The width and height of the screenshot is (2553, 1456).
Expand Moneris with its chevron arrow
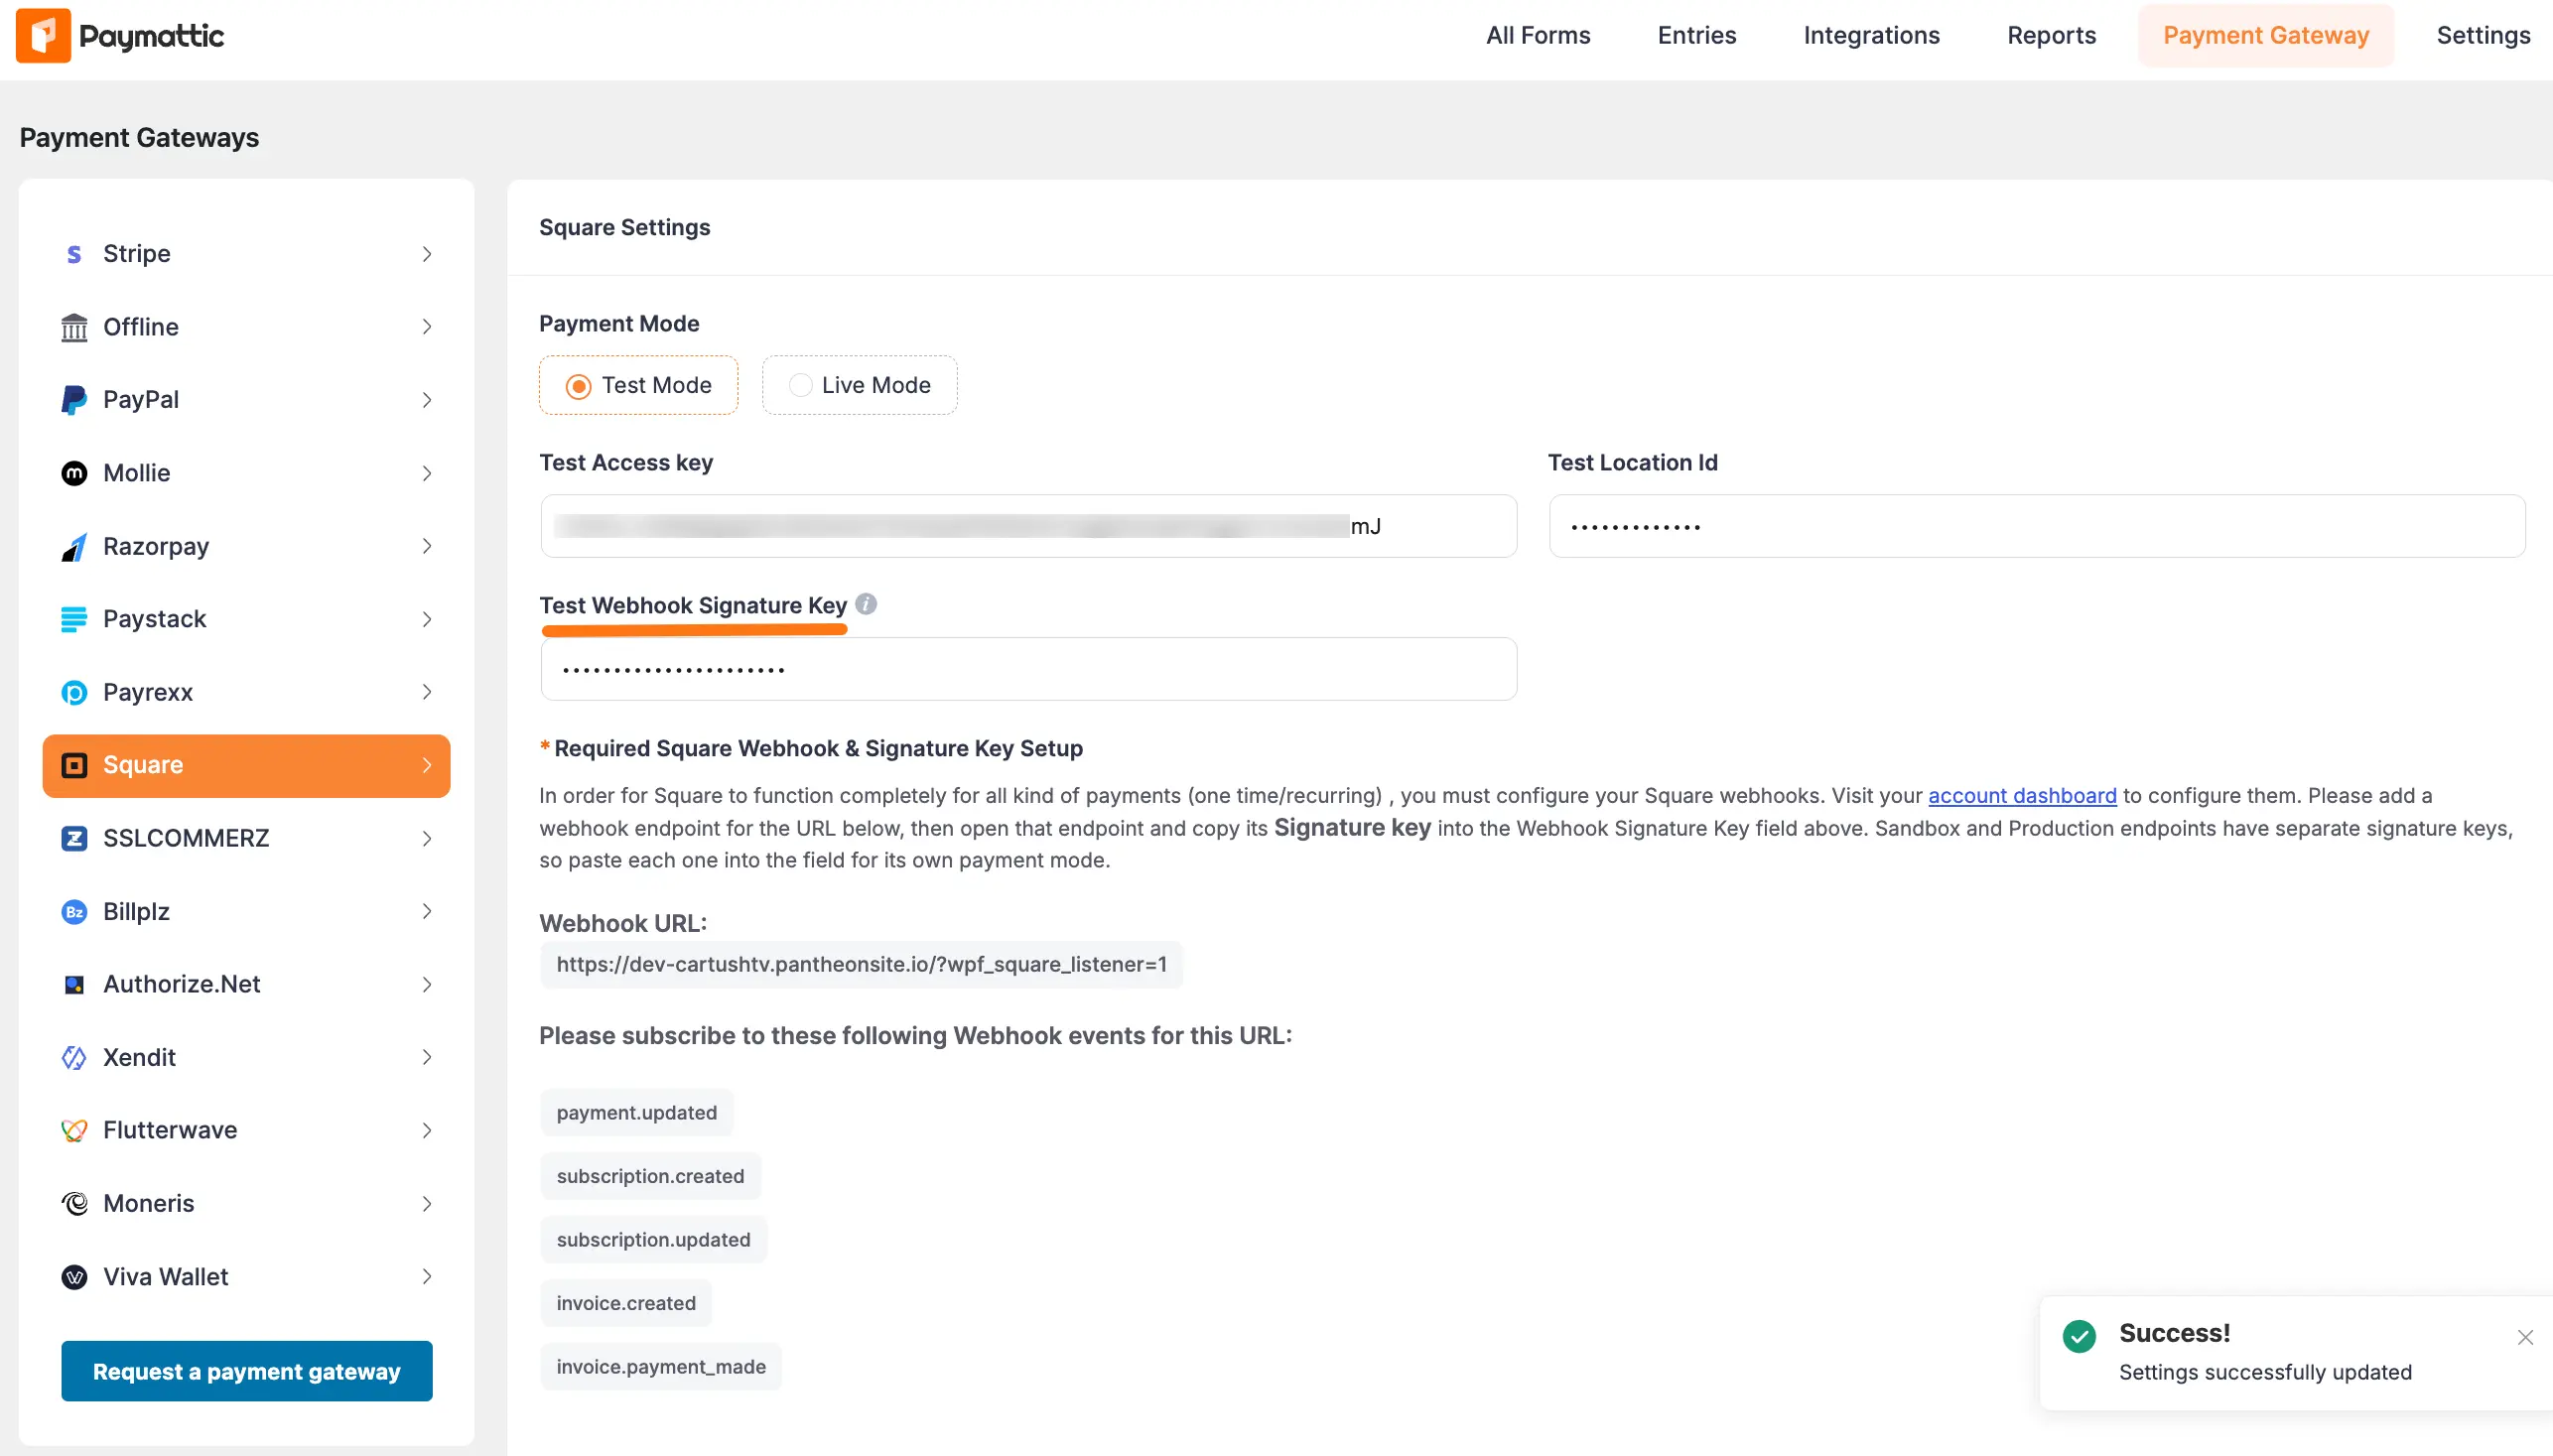coord(427,1204)
